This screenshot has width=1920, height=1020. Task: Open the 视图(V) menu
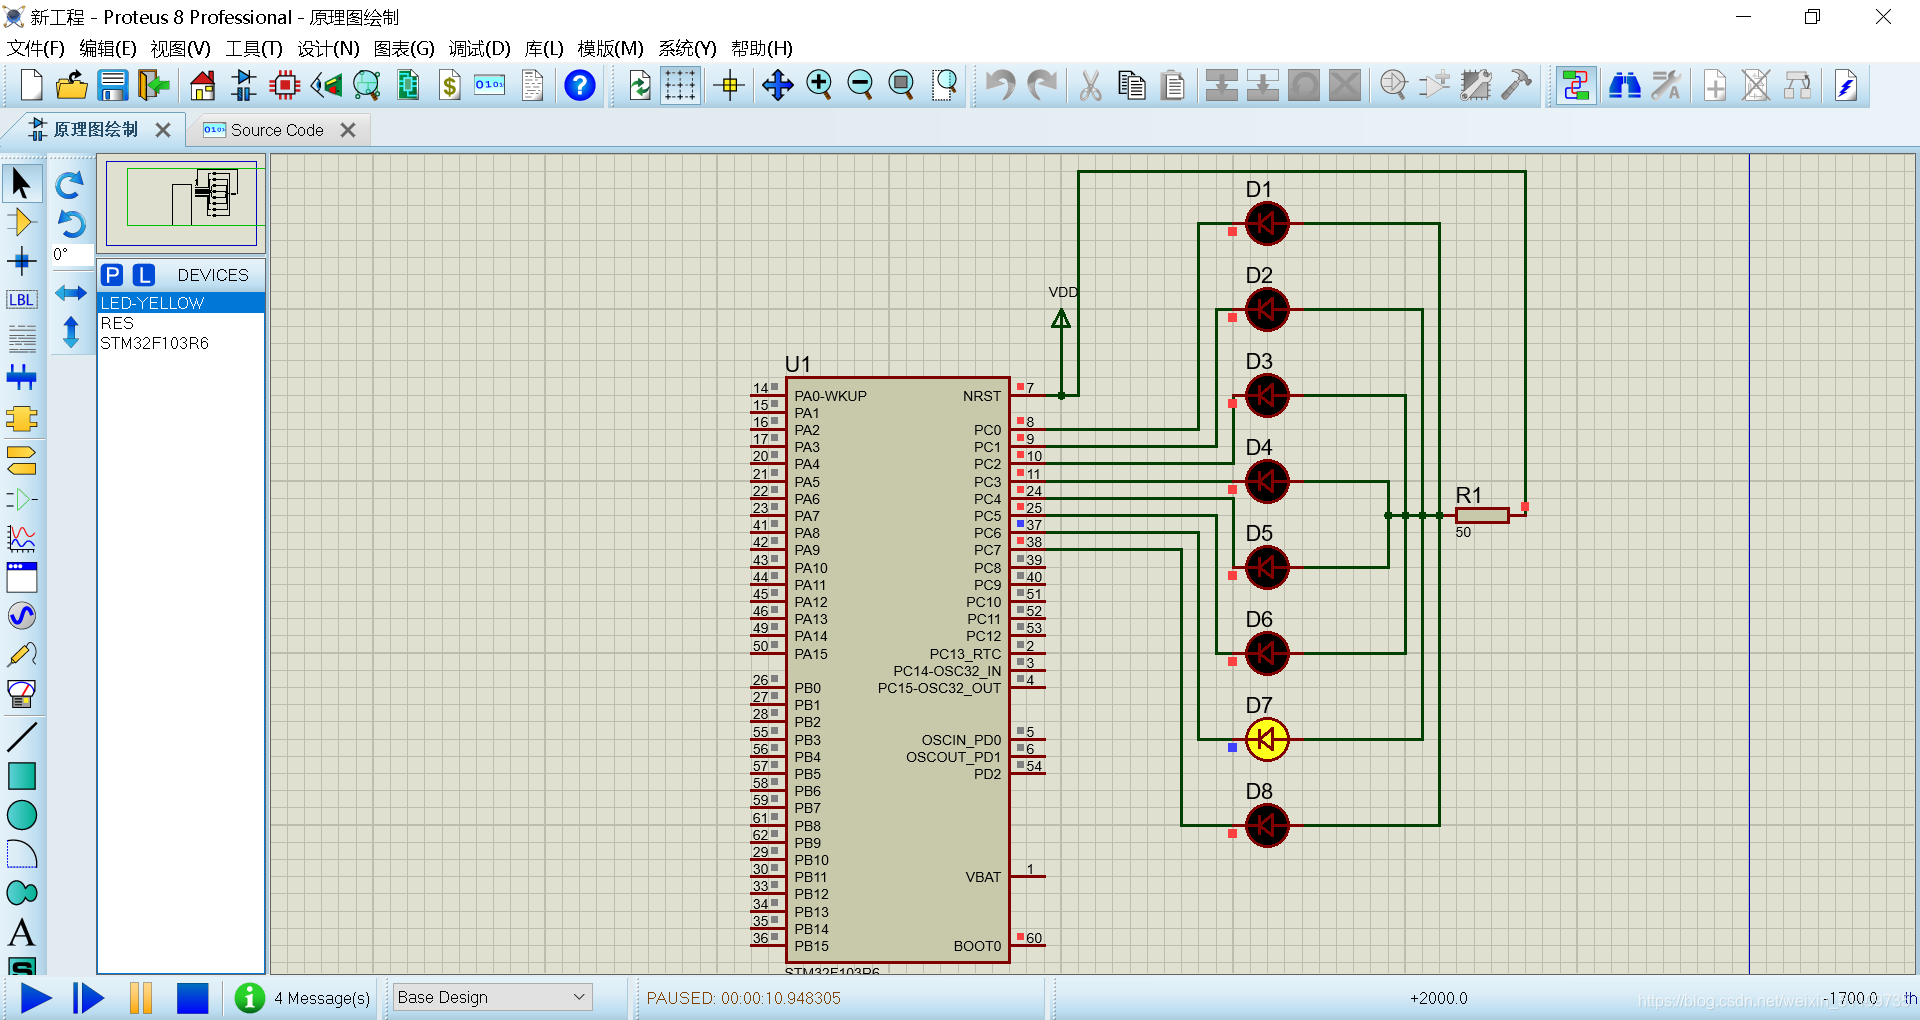(180, 48)
